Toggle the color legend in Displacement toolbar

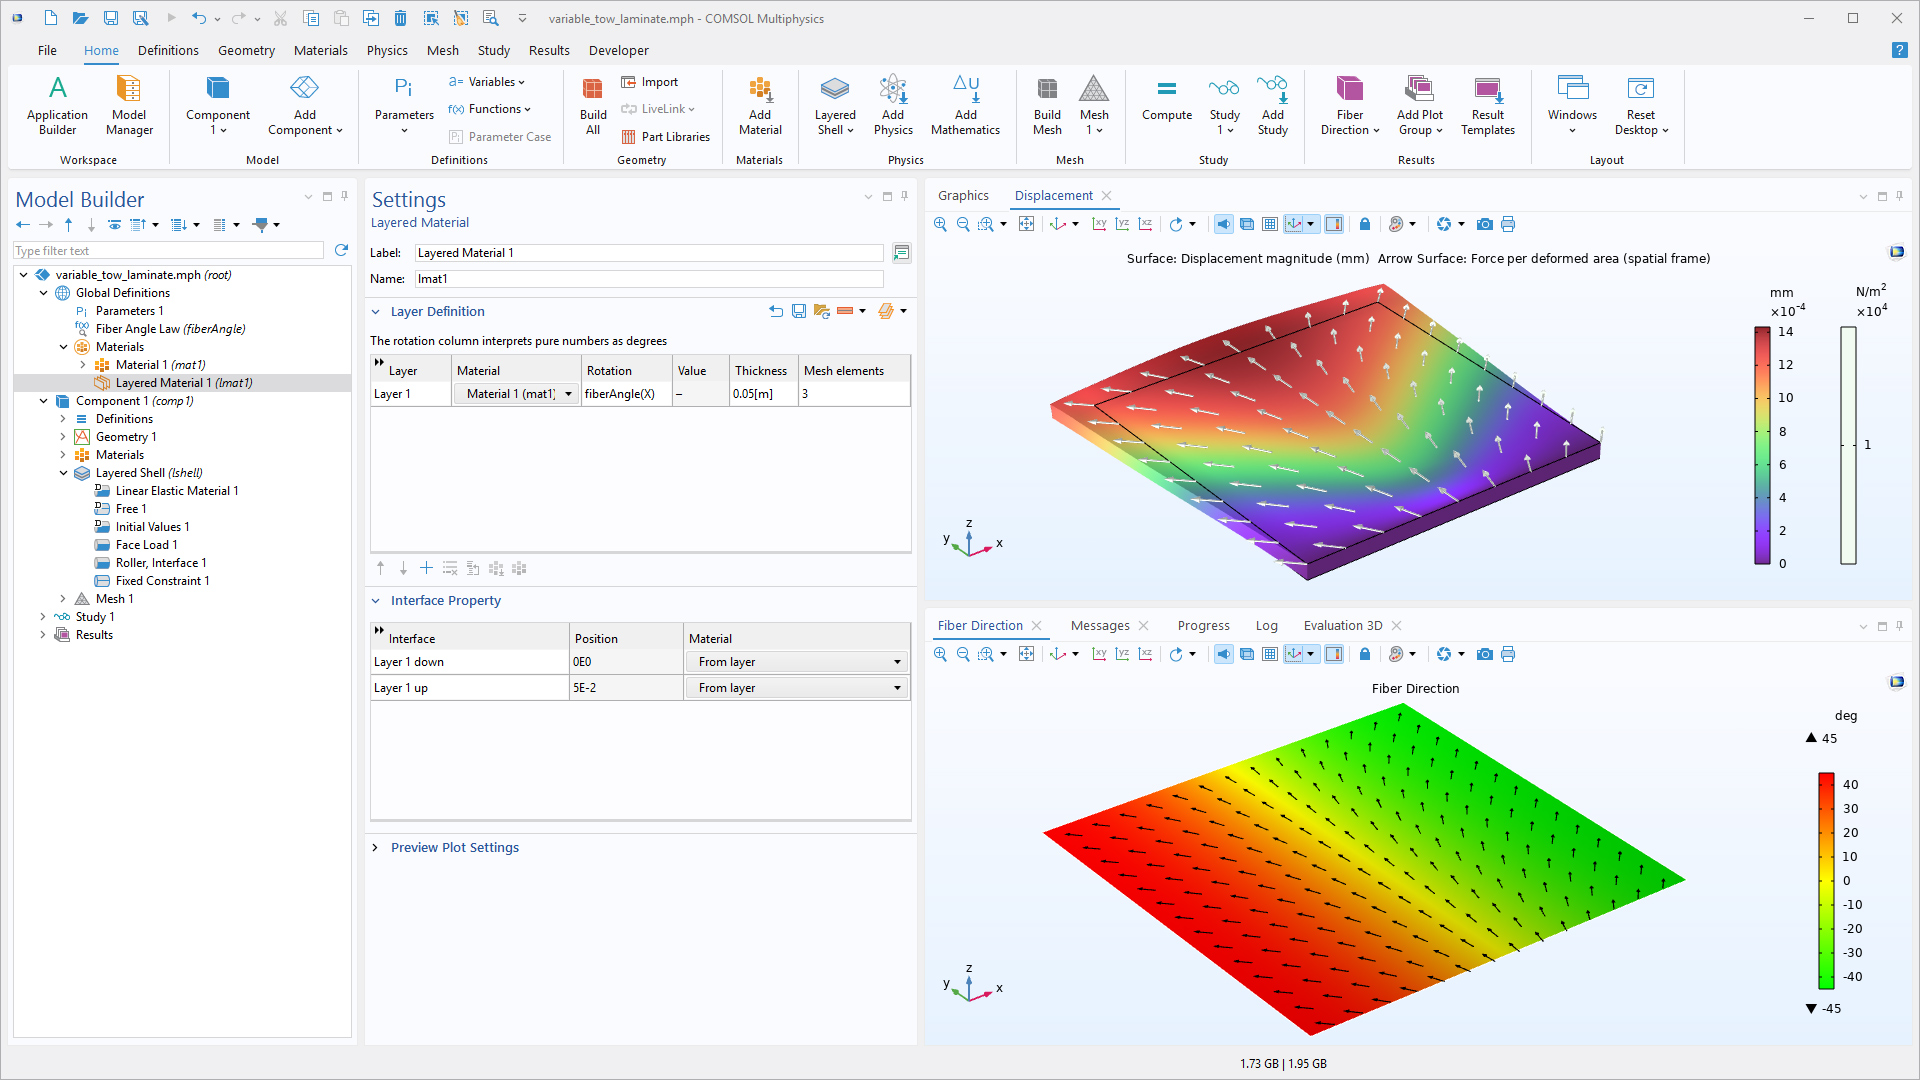[x=1333, y=224]
